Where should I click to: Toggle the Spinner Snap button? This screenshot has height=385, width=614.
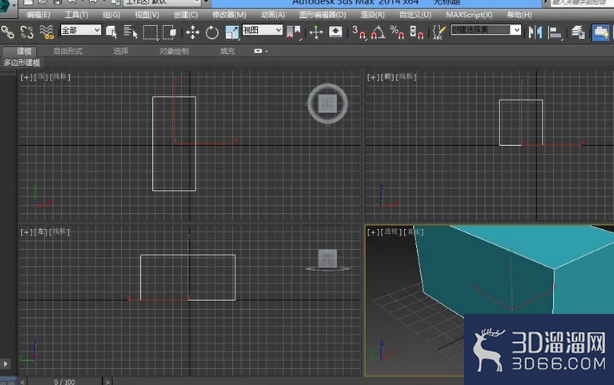[x=417, y=32]
